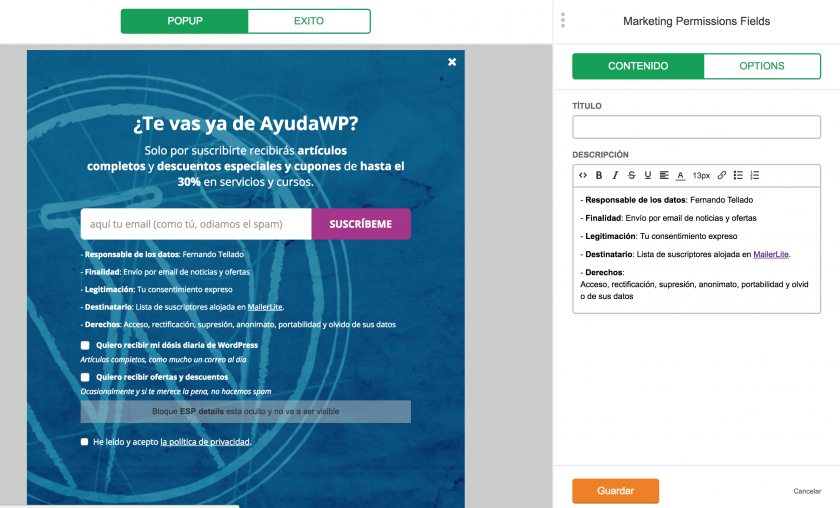This screenshot has width=840, height=508.
Task: Switch to the EXITO tab
Action: [x=308, y=21]
